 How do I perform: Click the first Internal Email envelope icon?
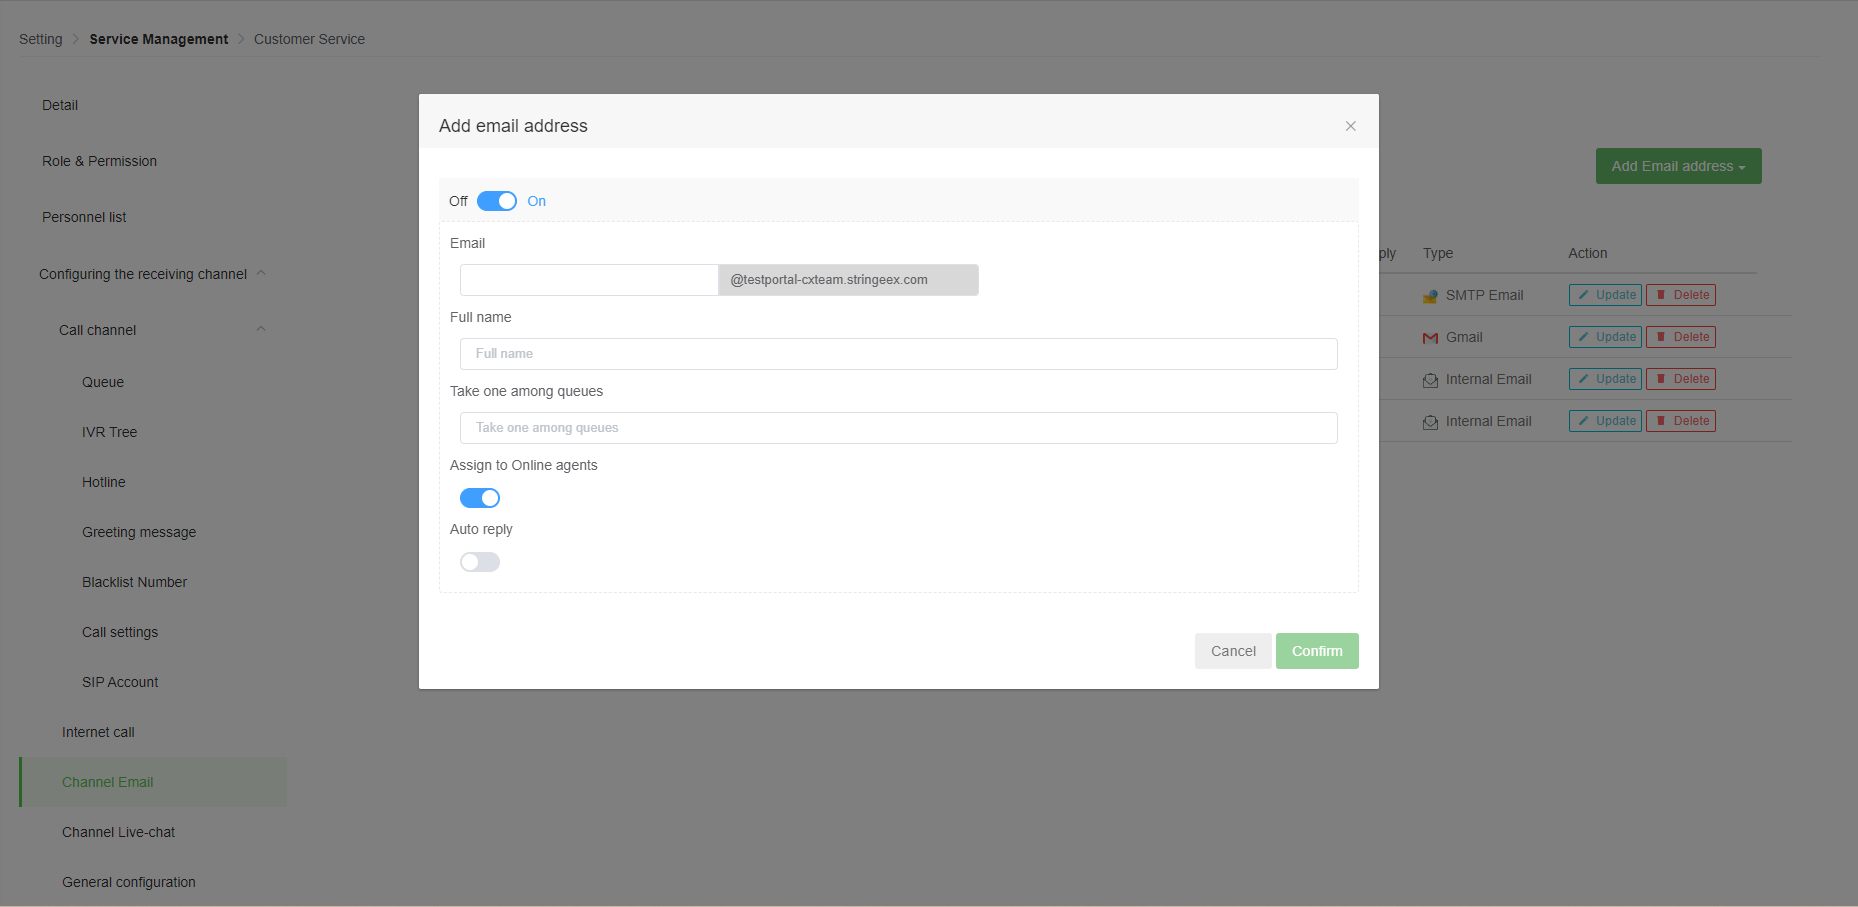click(x=1430, y=380)
